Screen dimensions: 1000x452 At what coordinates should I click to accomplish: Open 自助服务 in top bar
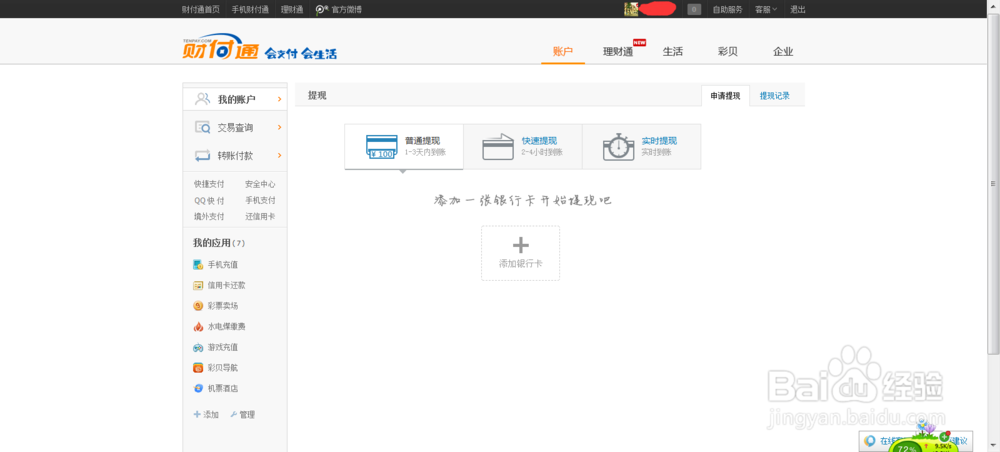[728, 9]
